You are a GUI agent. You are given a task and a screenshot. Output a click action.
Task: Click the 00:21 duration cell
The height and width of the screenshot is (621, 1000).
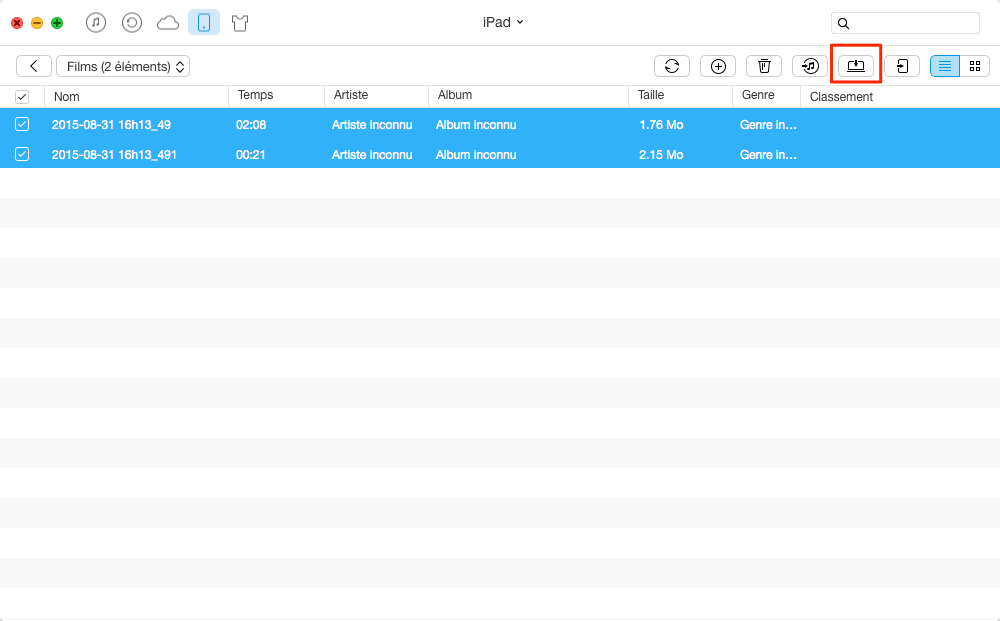[x=250, y=155]
